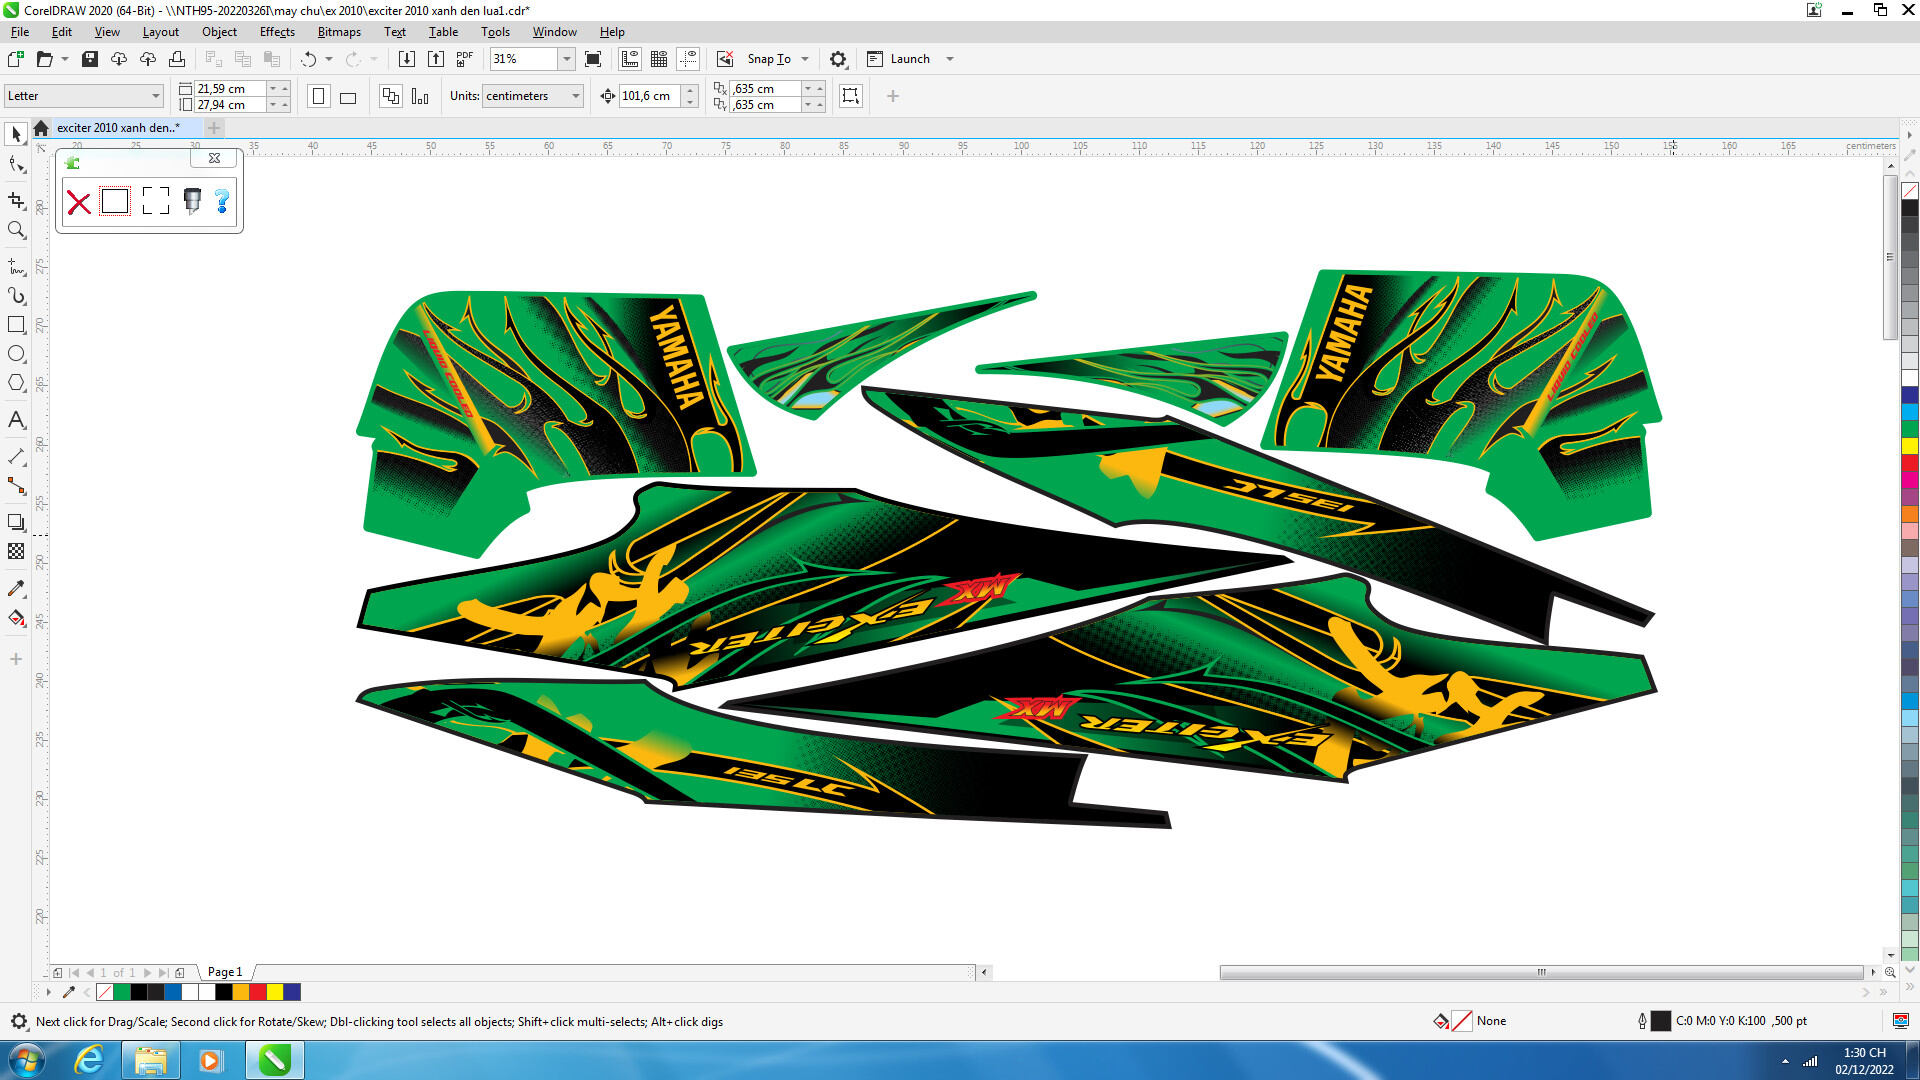The height and width of the screenshot is (1080, 1920).
Task: Pick green swatch in document palette
Action: 122,992
